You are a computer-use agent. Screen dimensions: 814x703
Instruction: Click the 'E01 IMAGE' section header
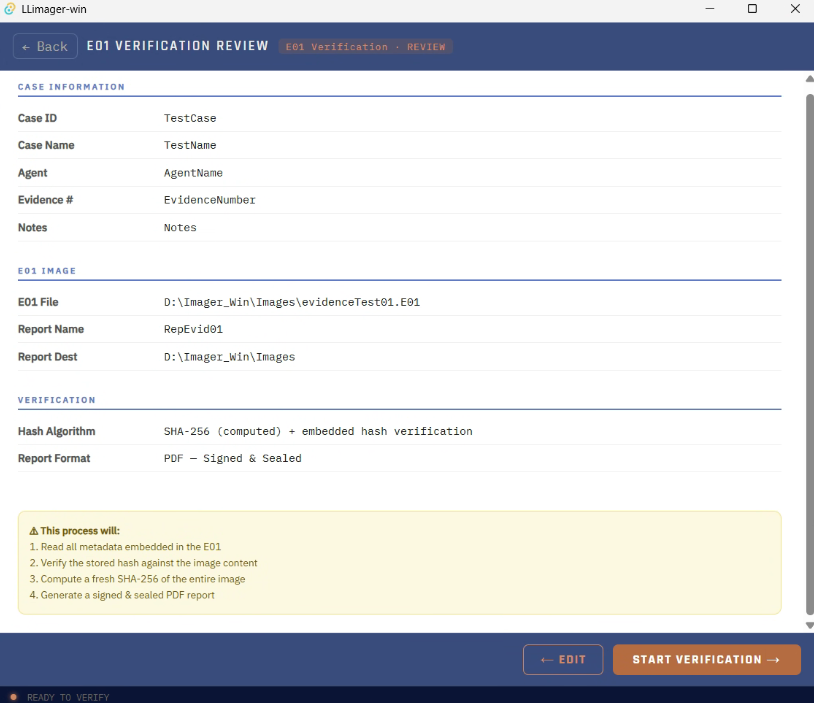[x=47, y=271]
